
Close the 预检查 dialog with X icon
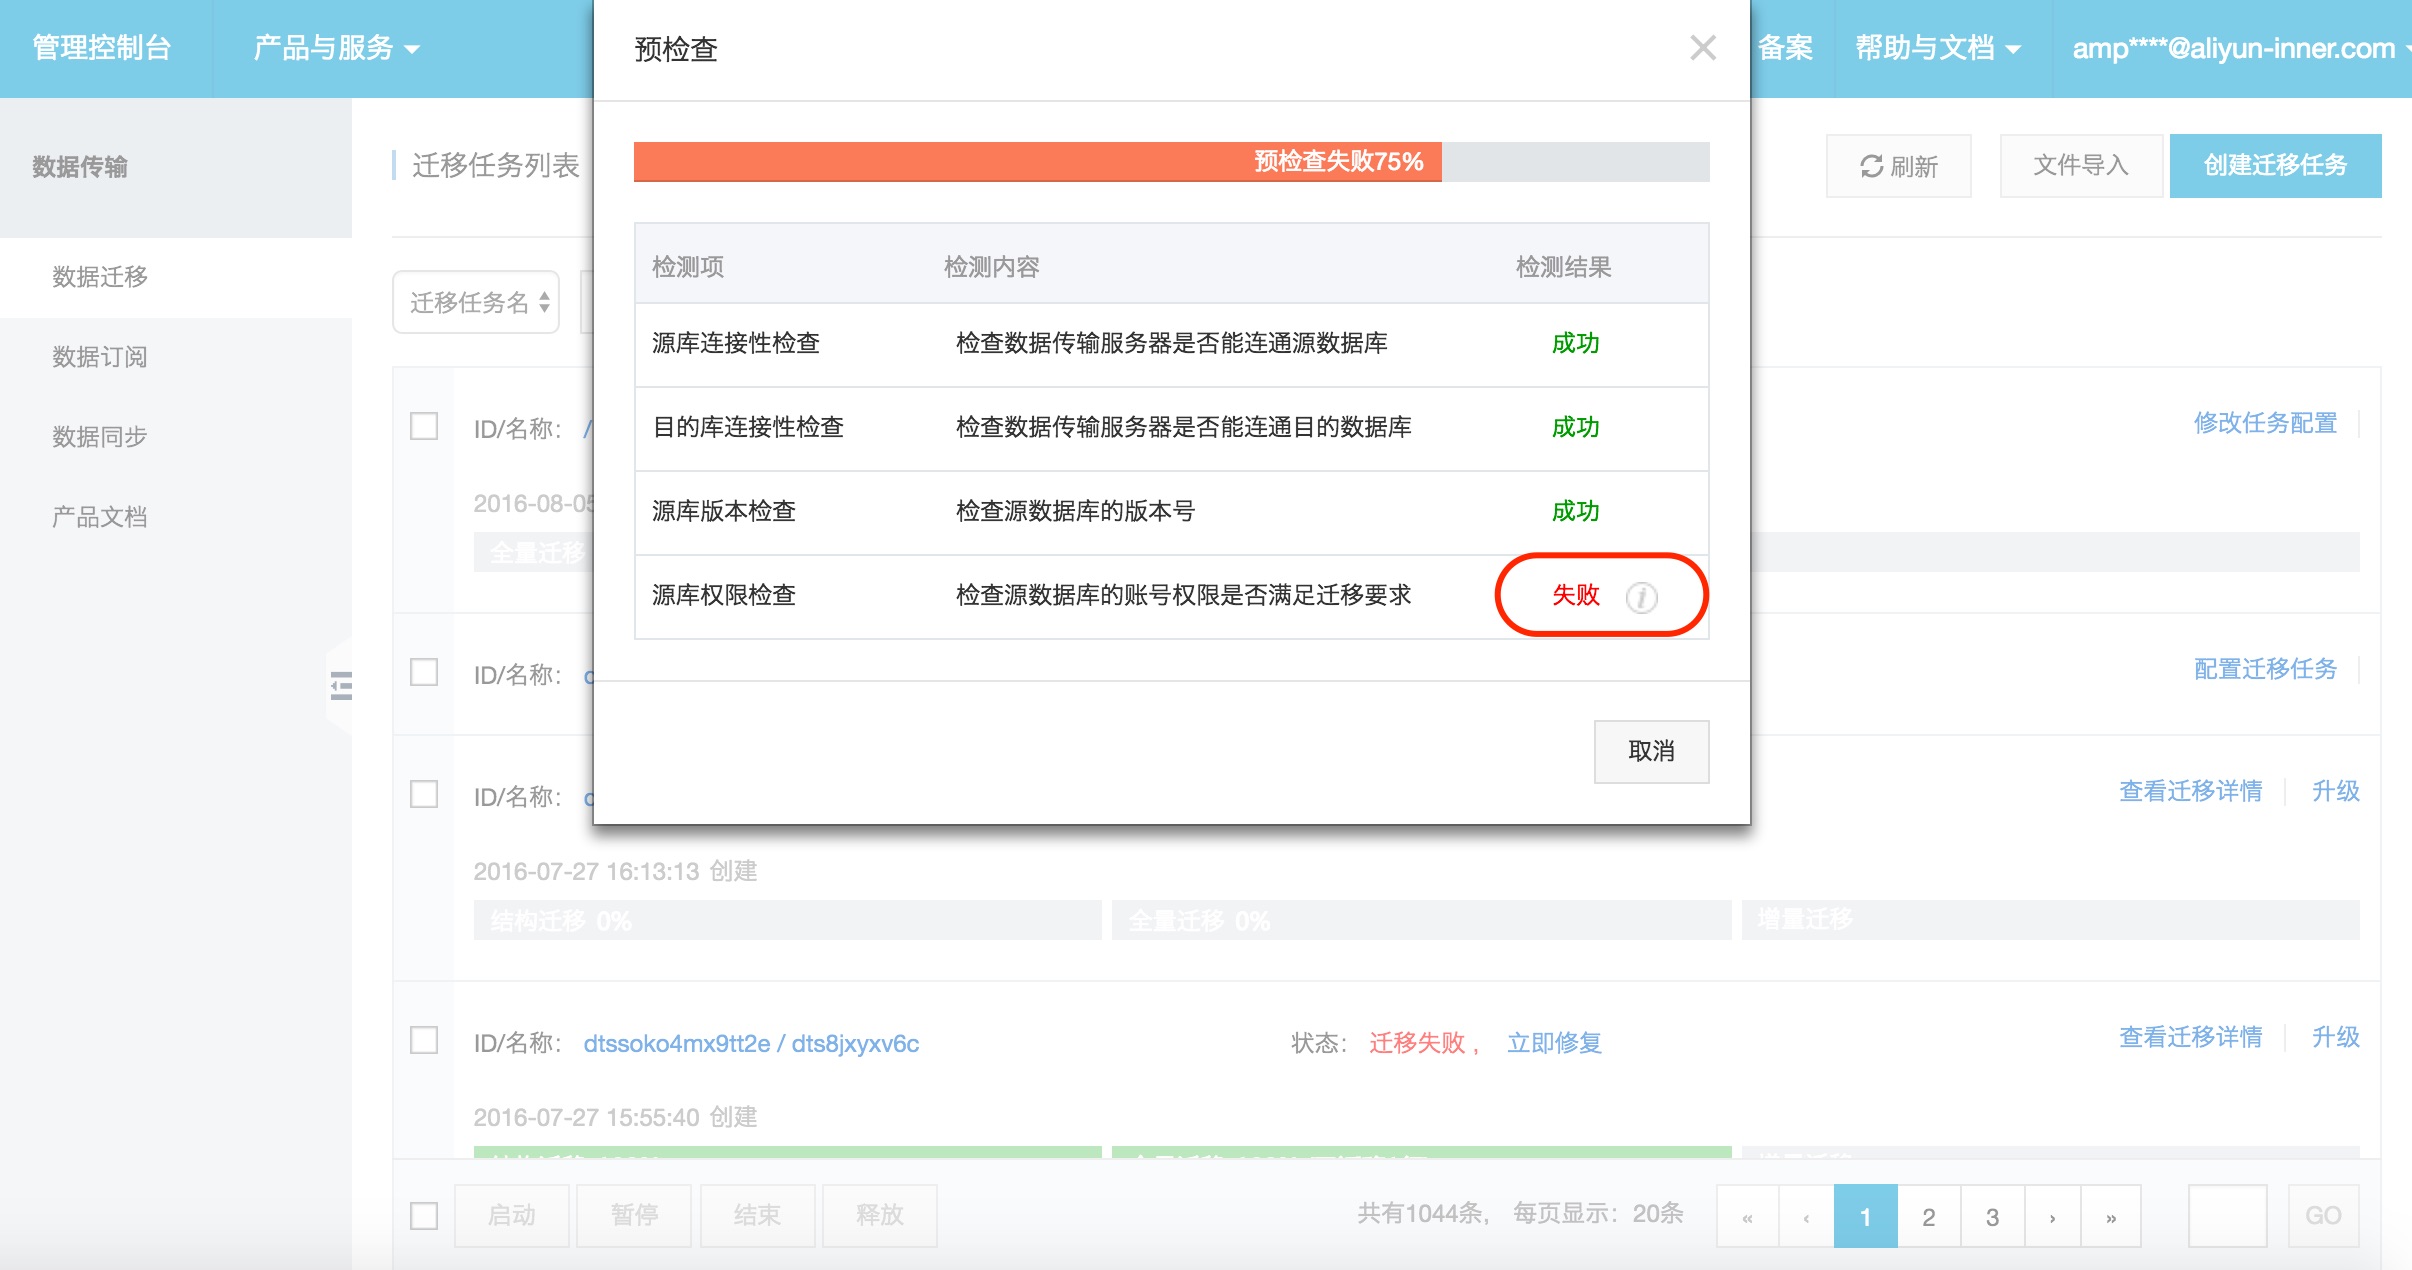pos(1702,48)
